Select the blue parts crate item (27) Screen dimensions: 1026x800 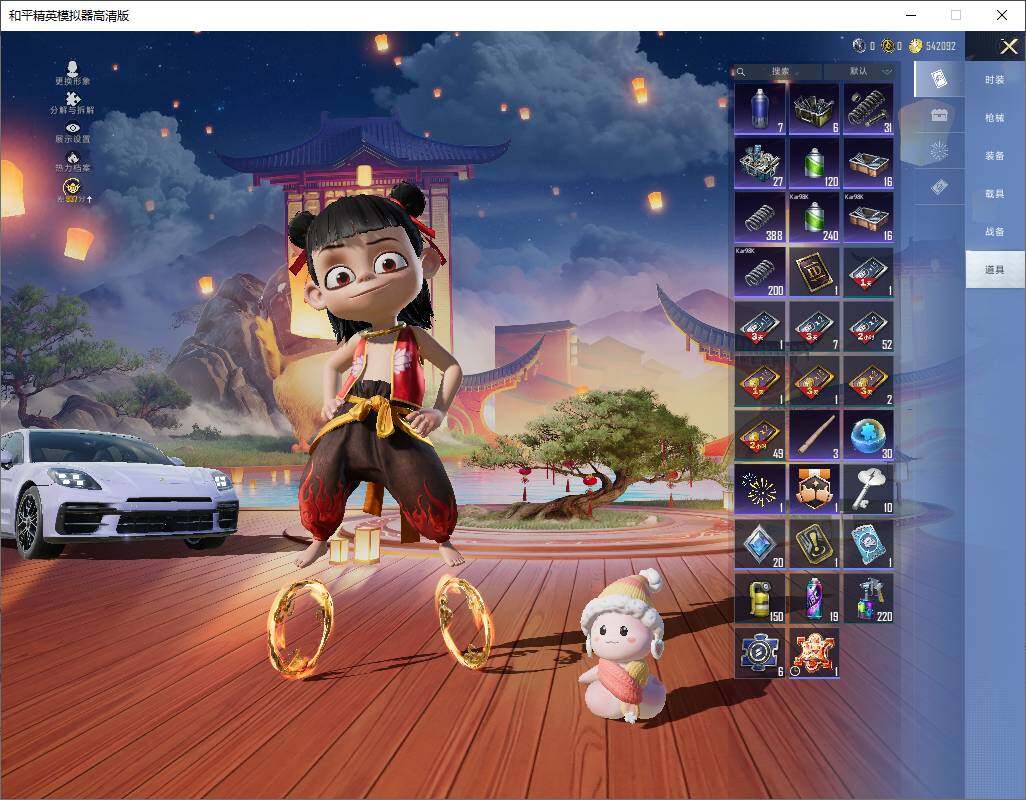coord(760,163)
